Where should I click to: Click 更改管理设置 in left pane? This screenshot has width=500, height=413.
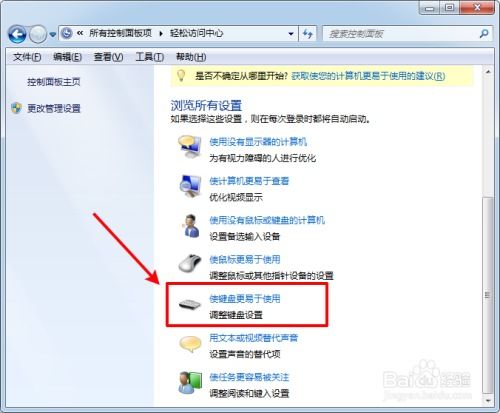tap(54, 108)
